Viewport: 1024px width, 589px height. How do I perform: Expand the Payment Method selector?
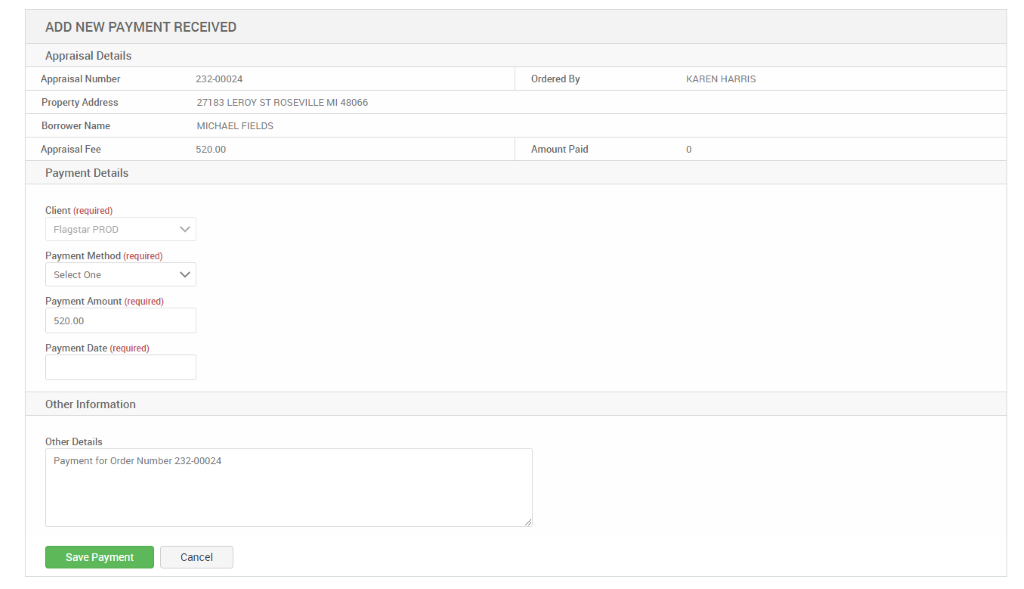tap(120, 274)
